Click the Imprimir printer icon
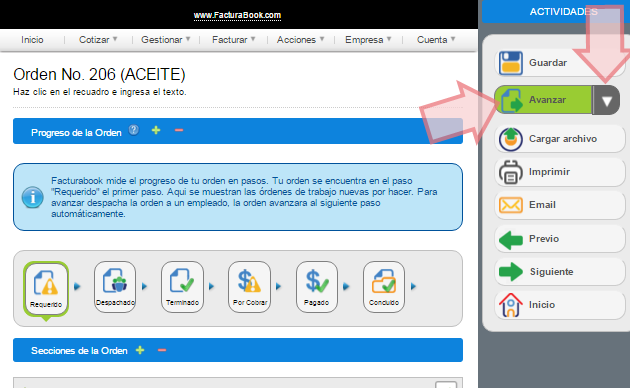The height and width of the screenshot is (388, 630). click(x=510, y=172)
